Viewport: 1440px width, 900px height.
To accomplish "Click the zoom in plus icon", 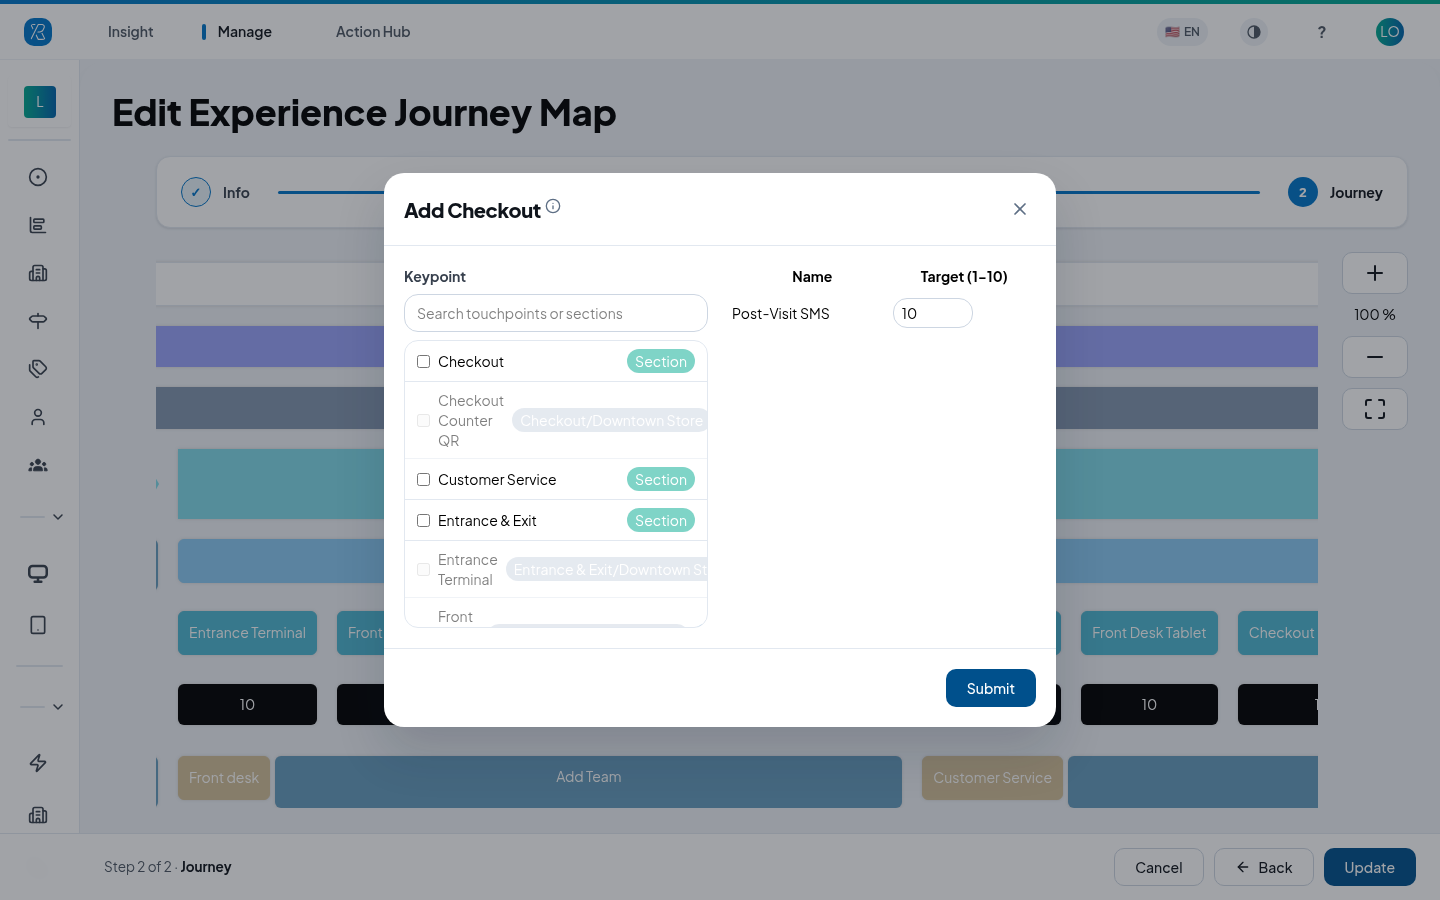I will coord(1375,273).
